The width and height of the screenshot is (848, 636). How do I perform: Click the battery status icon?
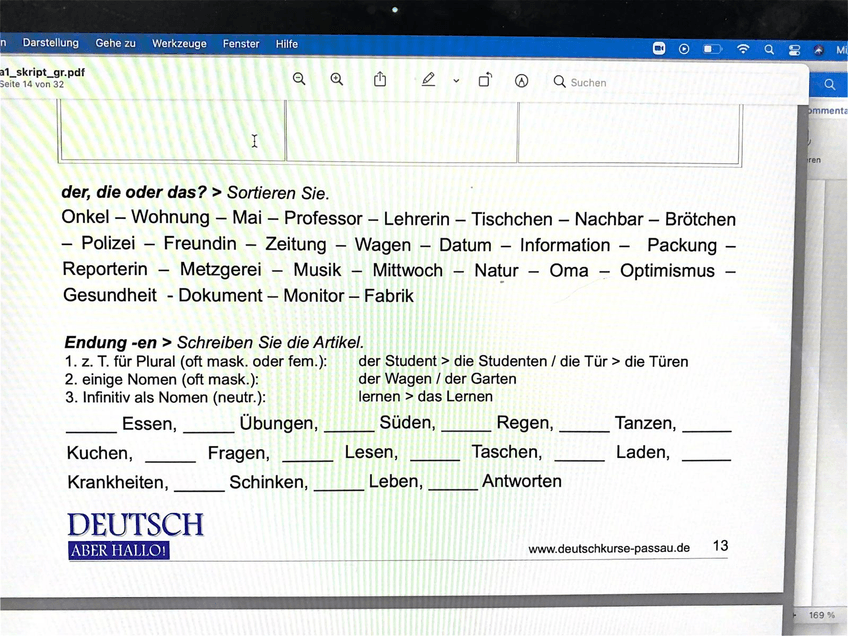click(x=713, y=49)
